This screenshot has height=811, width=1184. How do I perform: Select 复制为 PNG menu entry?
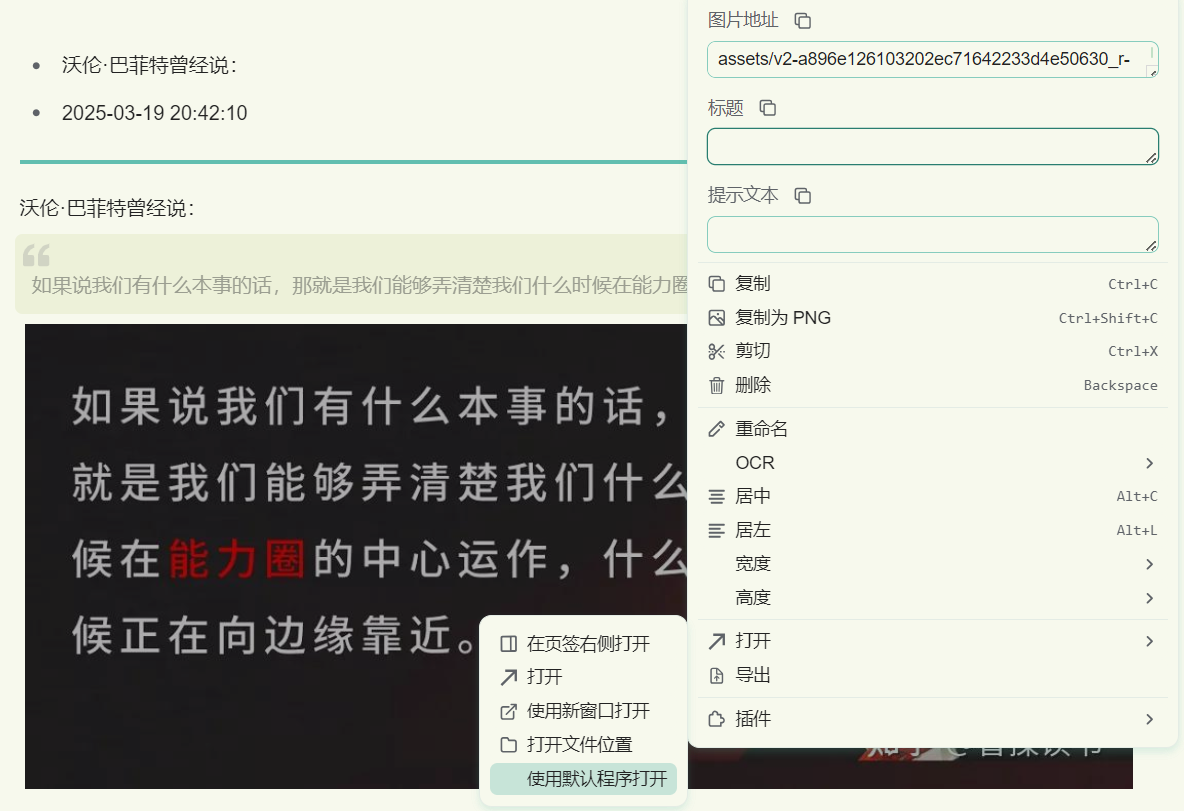[x=933, y=318]
